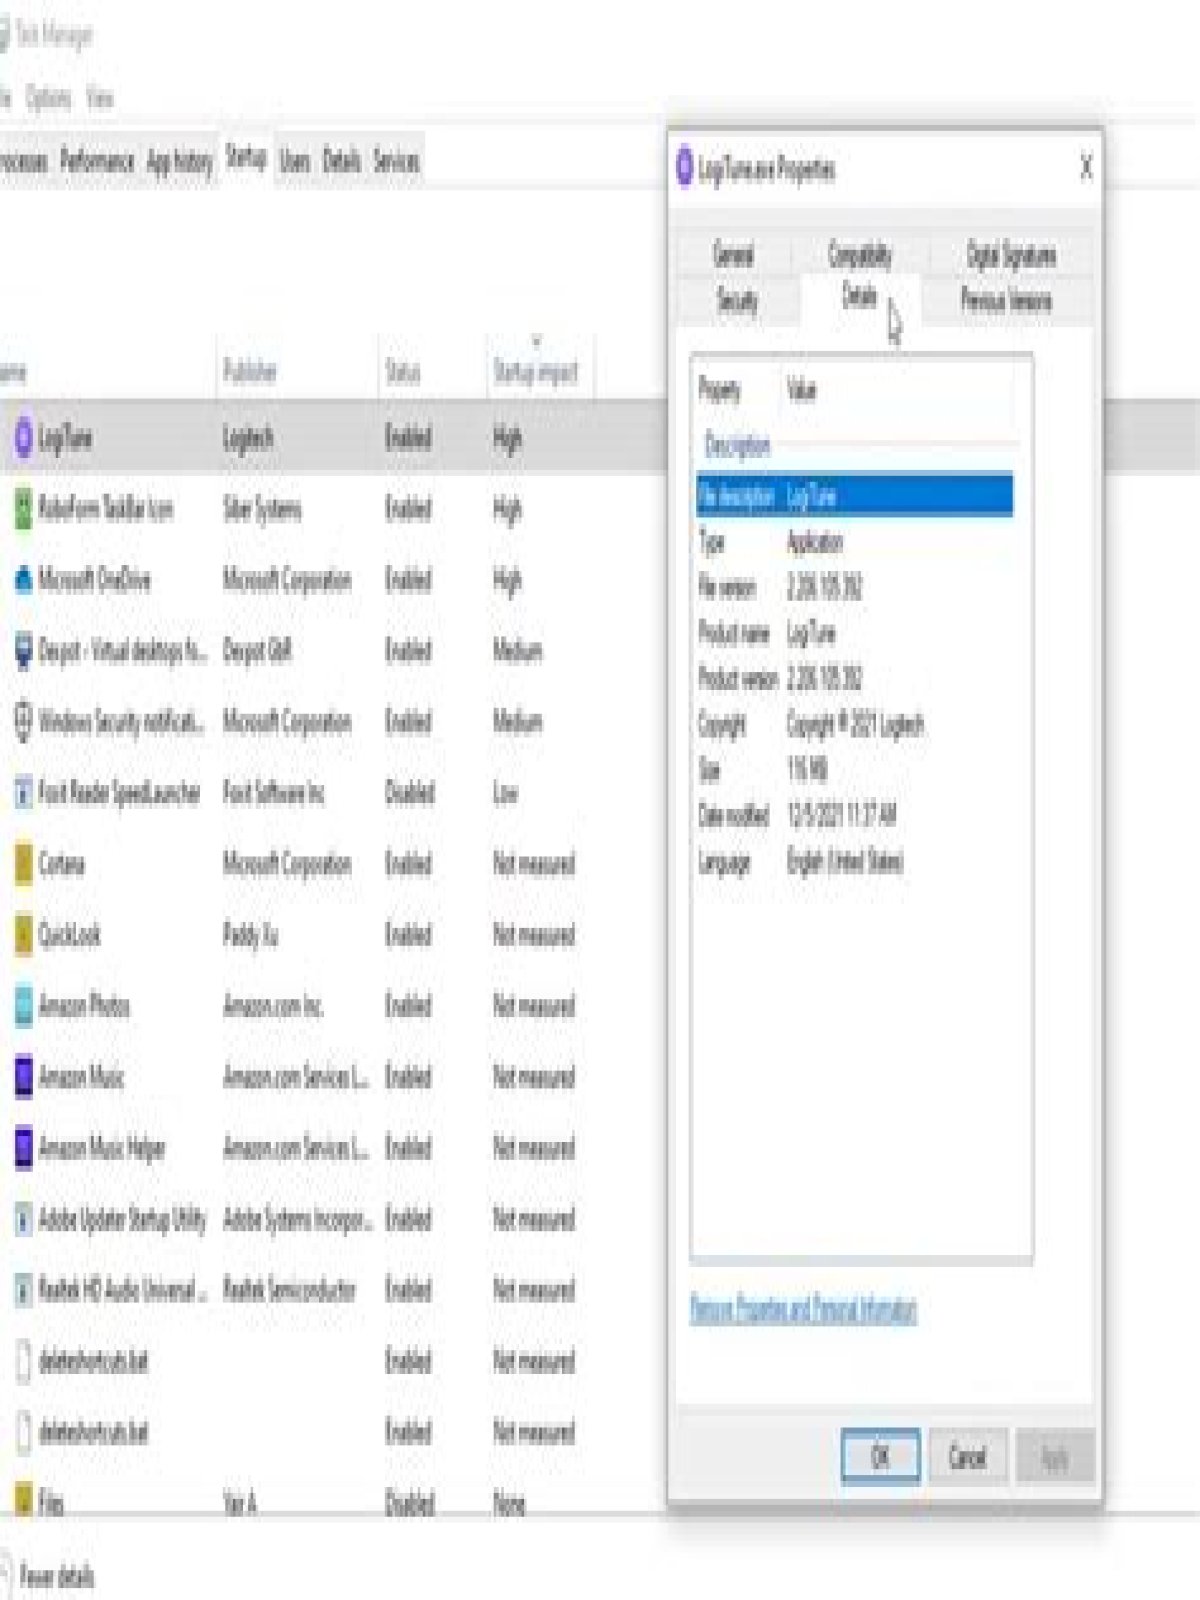Screen dimensions: 1200x1600
Task: Select the File version property row
Action: (x=855, y=588)
